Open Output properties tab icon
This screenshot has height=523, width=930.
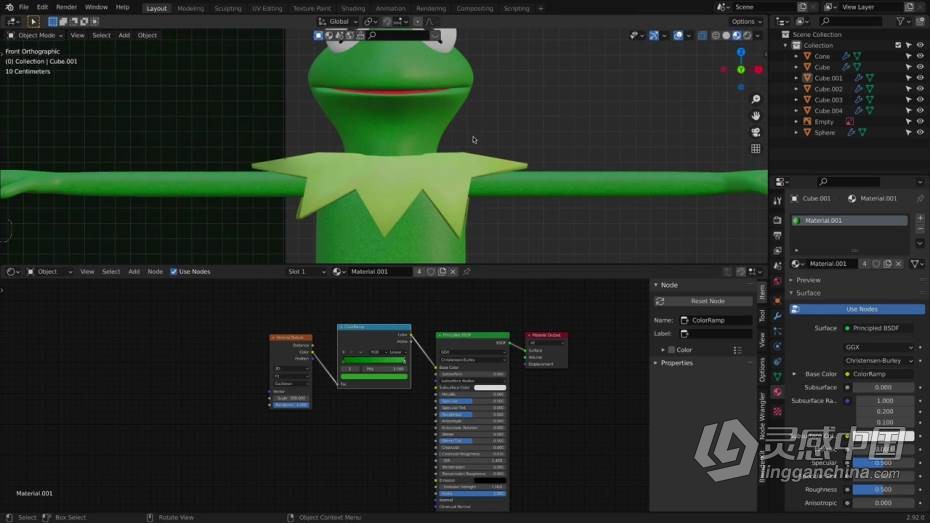(x=778, y=235)
